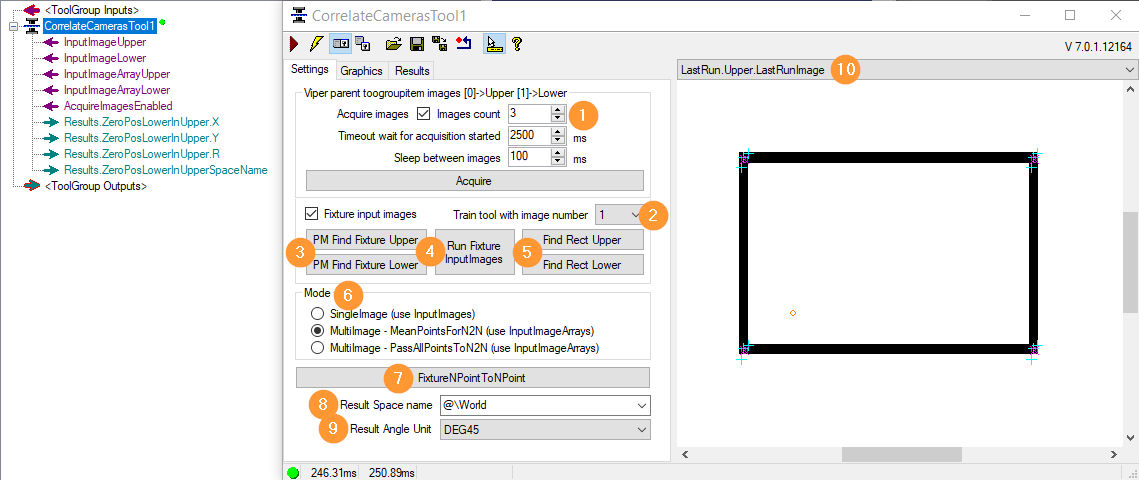Switch to the Graphics tab

coord(361,71)
